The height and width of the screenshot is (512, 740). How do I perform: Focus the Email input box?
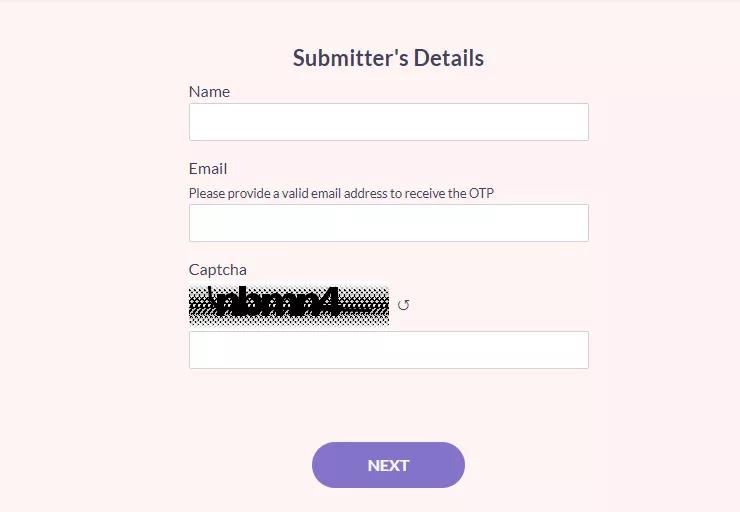388,223
